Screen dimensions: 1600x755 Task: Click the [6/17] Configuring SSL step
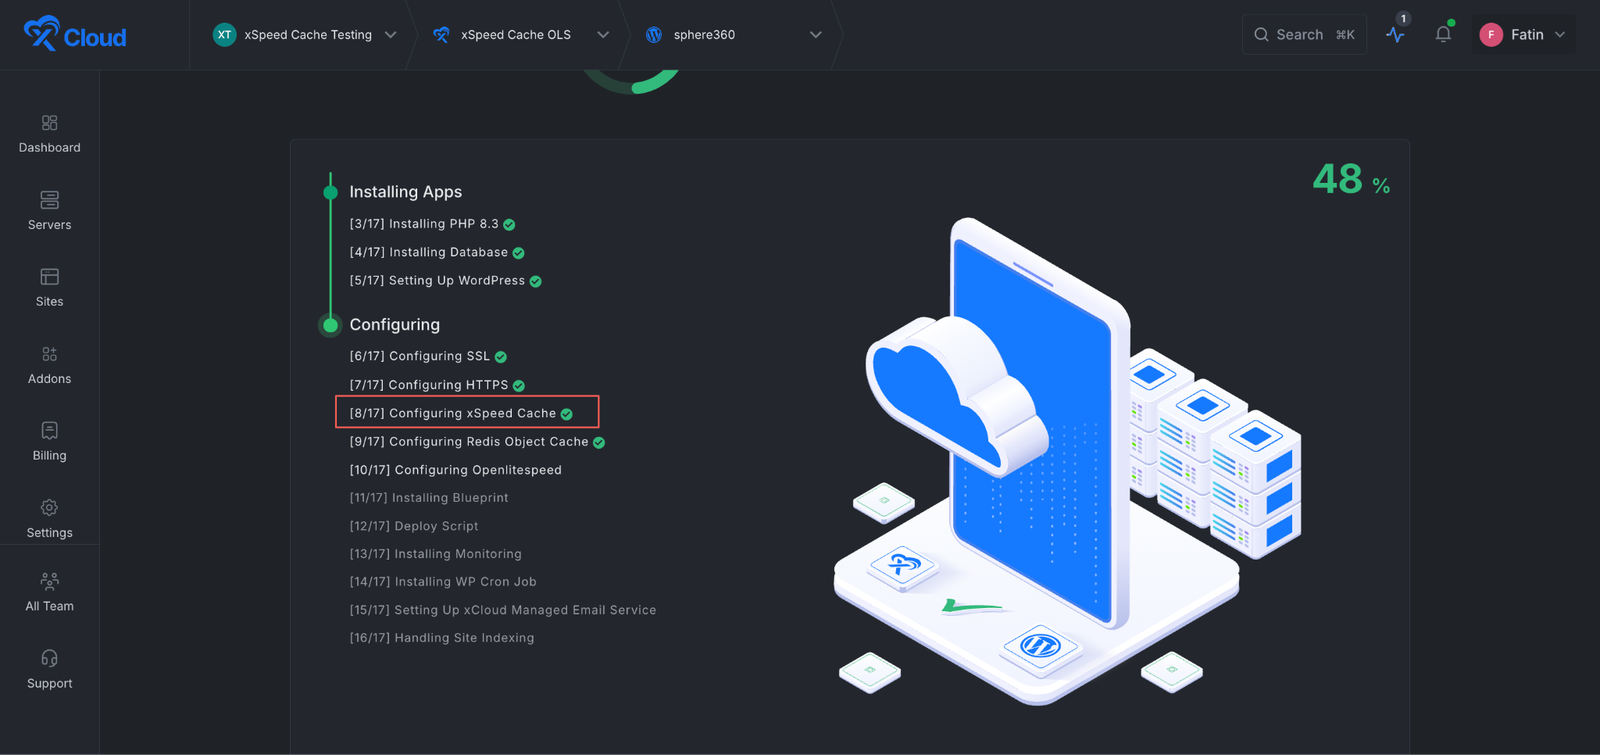(x=428, y=356)
